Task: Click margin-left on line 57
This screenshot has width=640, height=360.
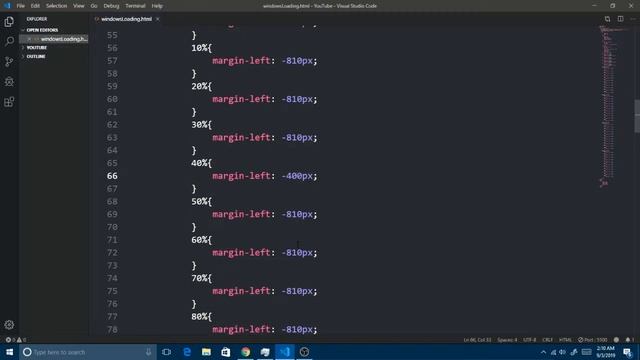Action: (241, 61)
